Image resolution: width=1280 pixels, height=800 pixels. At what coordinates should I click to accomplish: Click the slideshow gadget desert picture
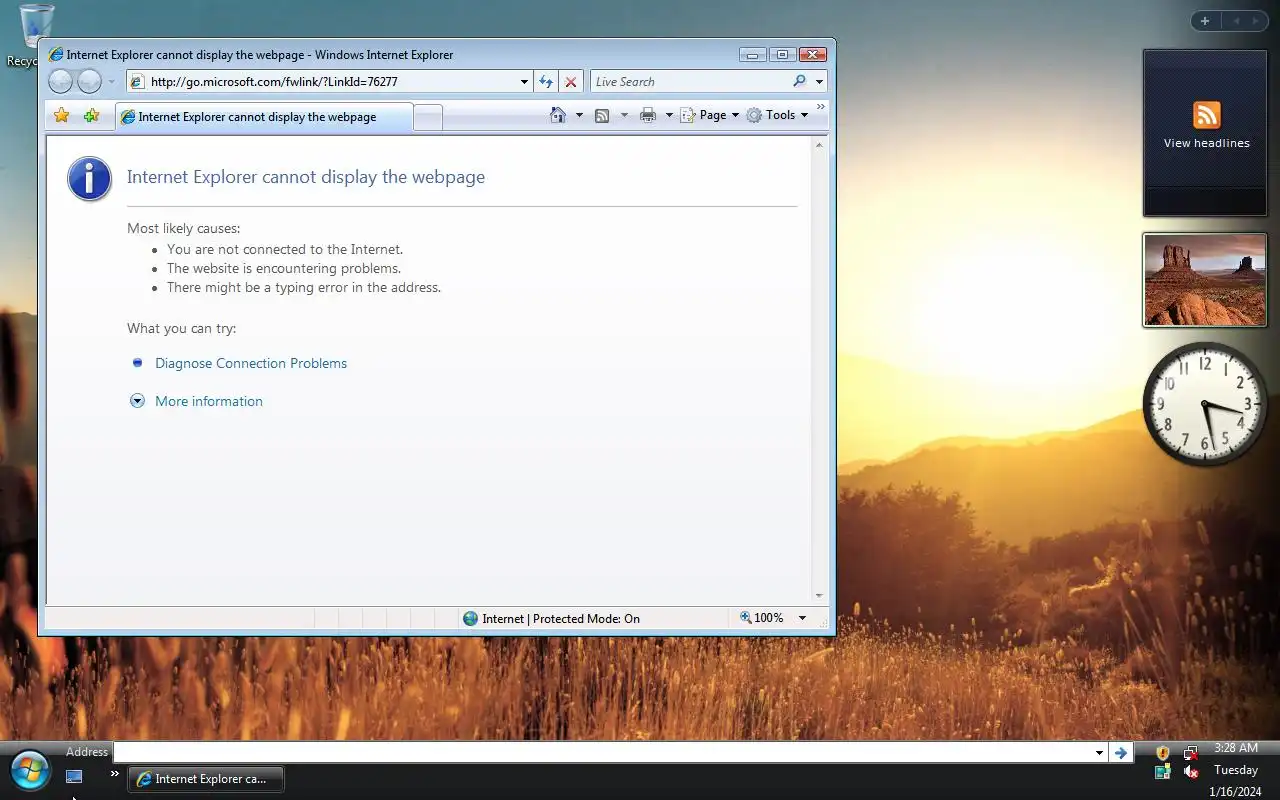(x=1205, y=280)
